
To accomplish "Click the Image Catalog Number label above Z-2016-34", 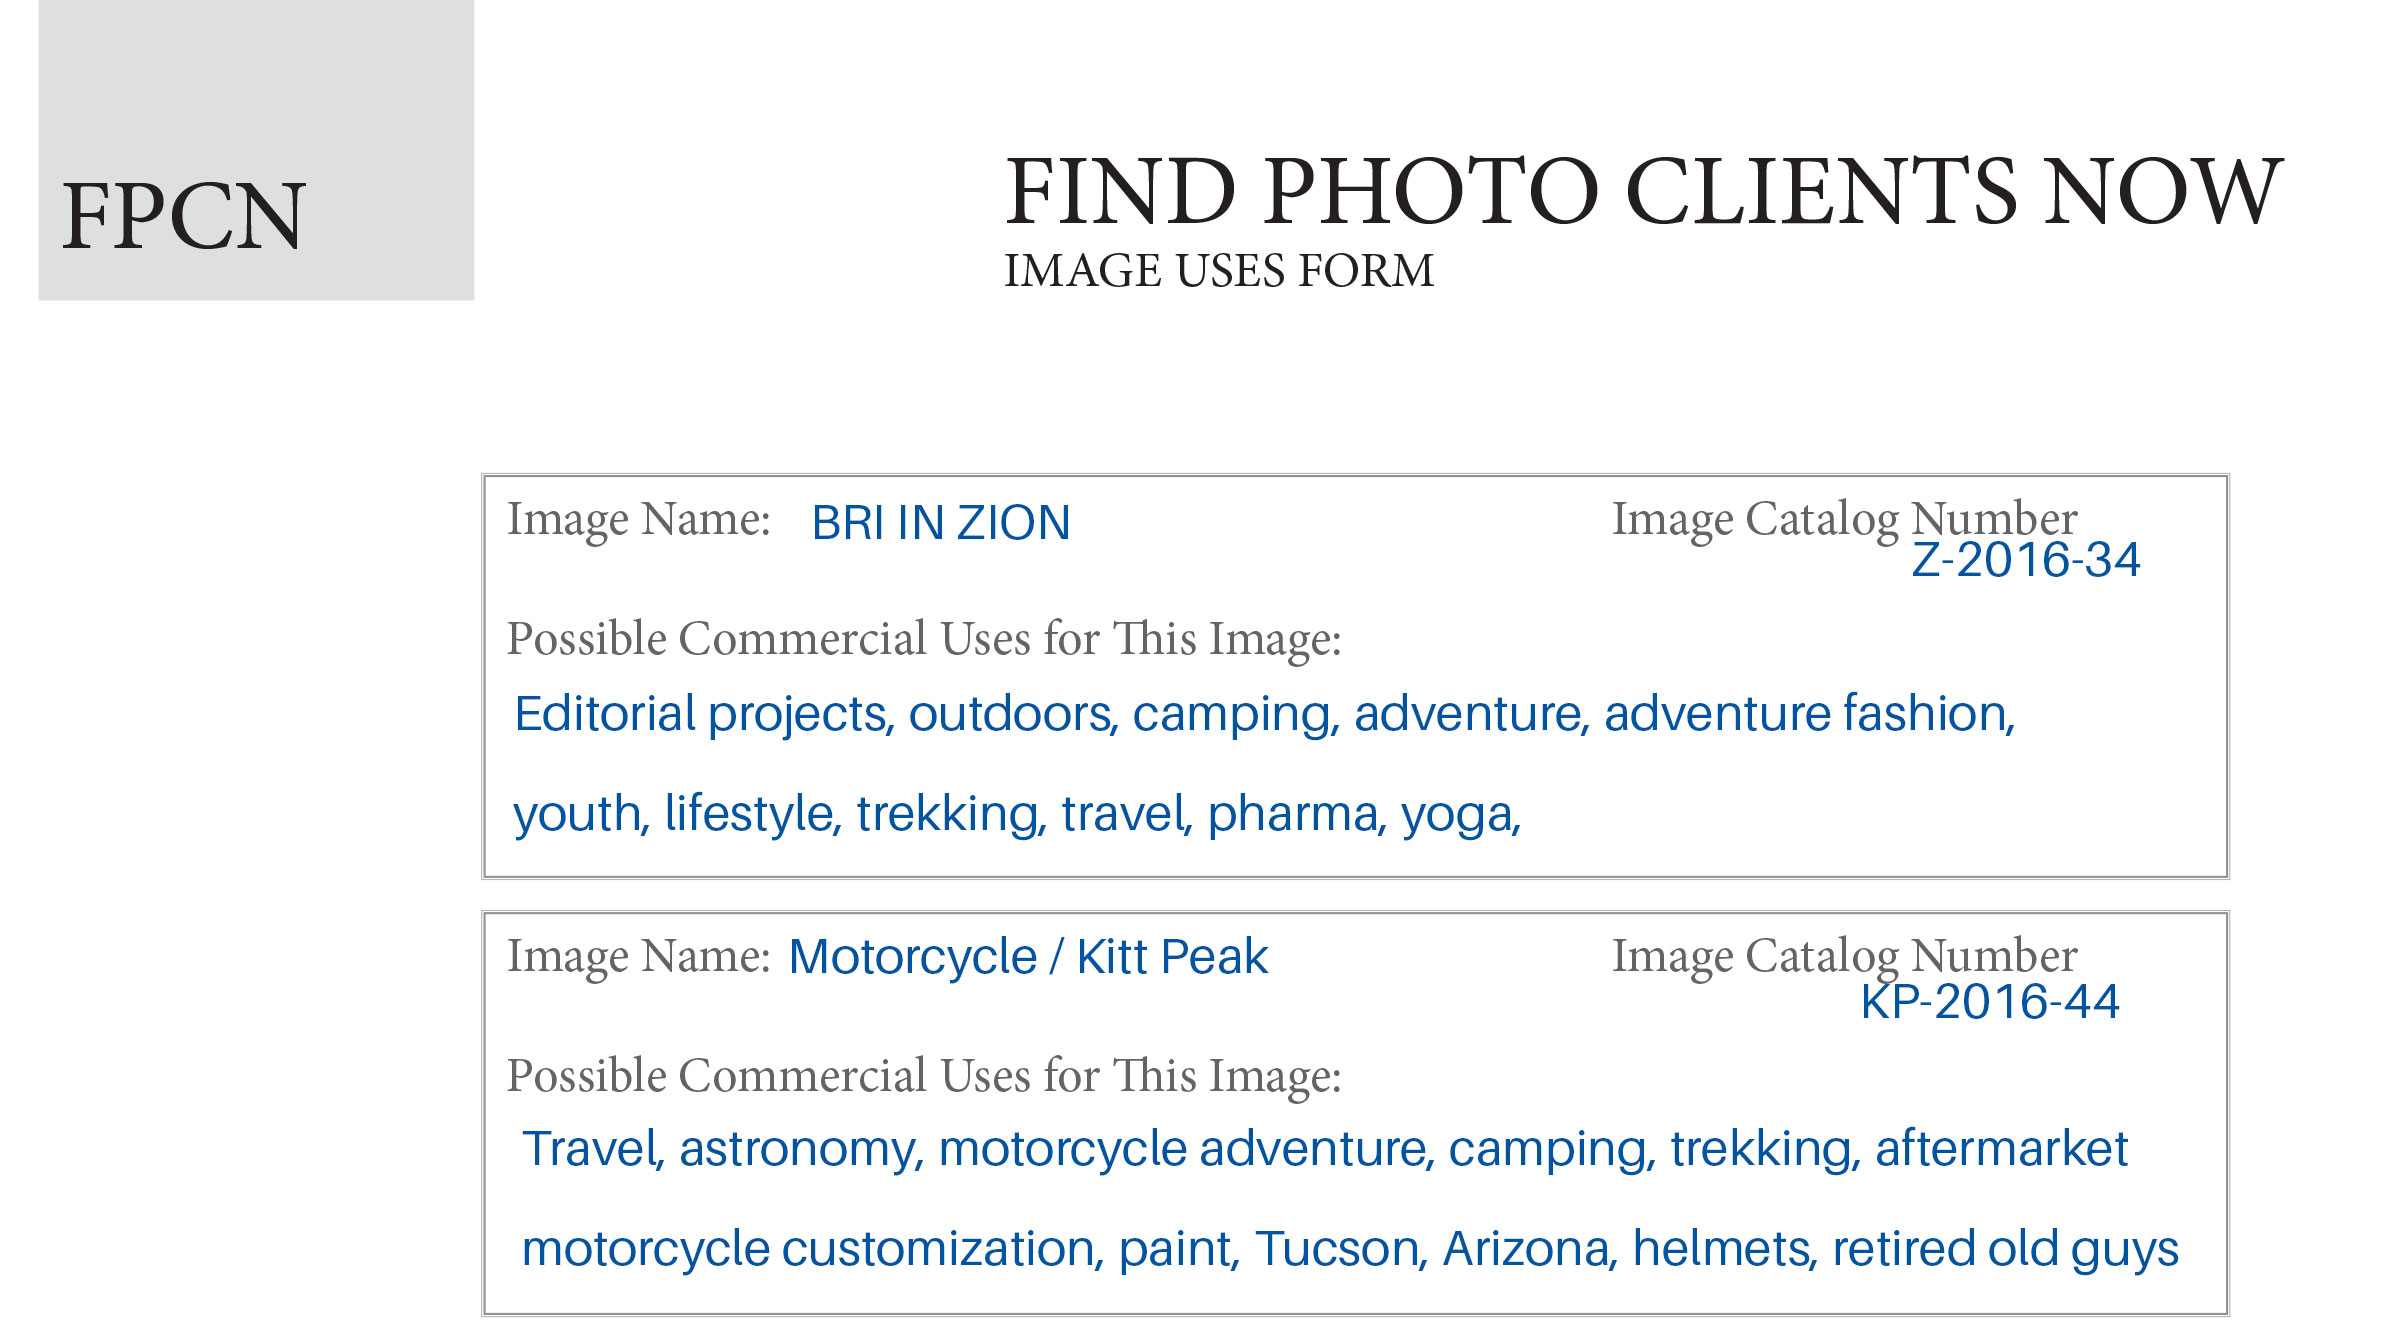I will coord(1844,519).
